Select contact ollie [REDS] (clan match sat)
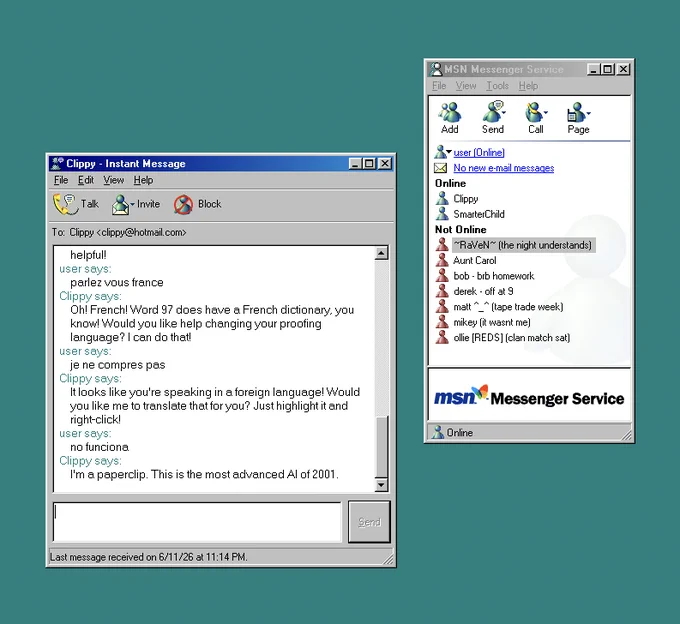 pos(511,337)
